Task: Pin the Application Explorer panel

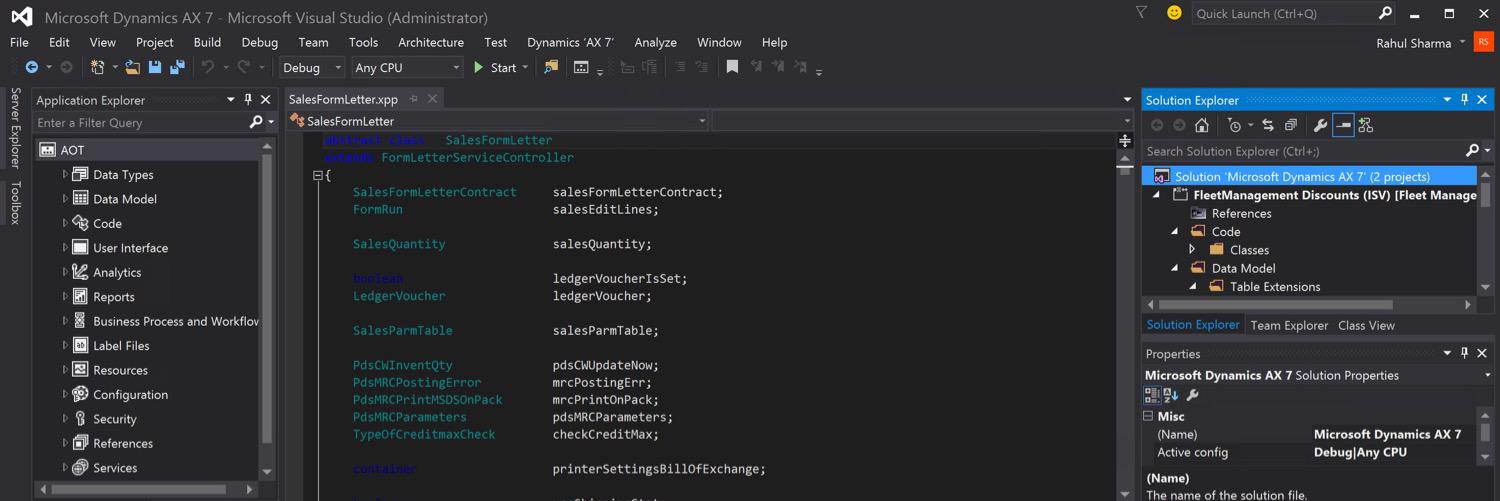Action: pos(249,100)
